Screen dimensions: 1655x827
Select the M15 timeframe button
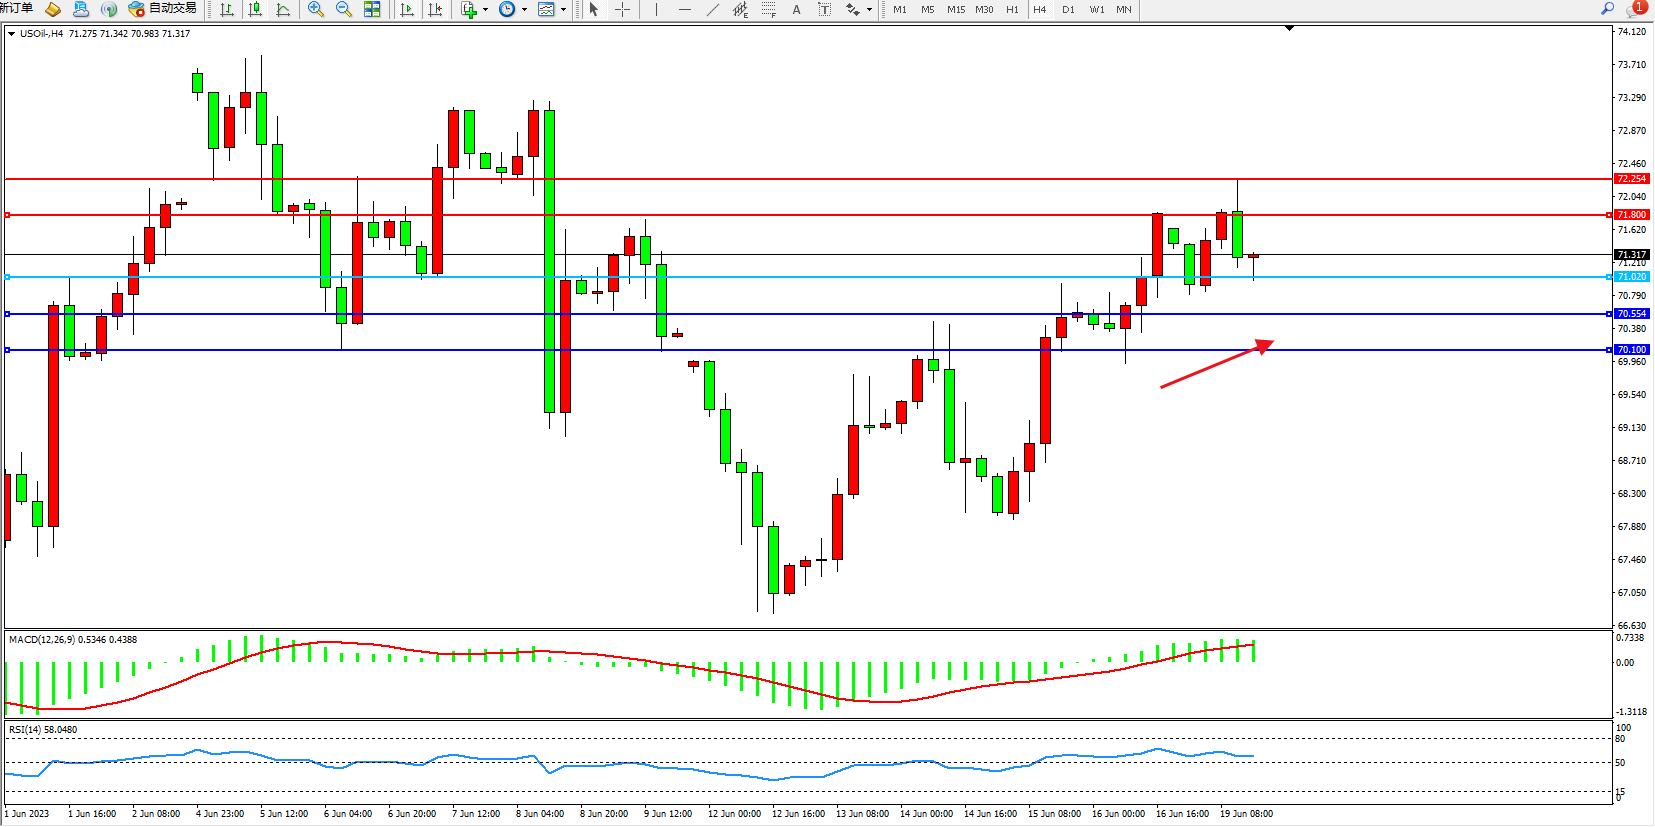(x=956, y=9)
